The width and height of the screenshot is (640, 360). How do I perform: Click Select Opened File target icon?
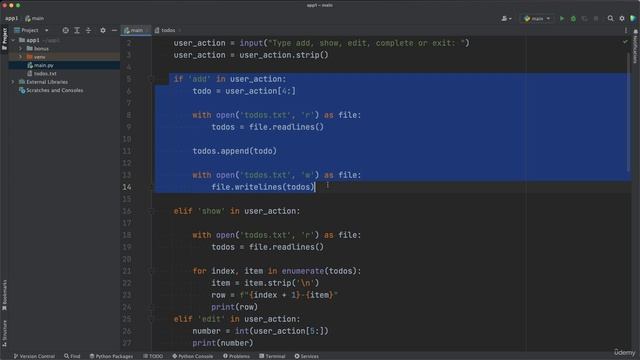tap(65, 30)
